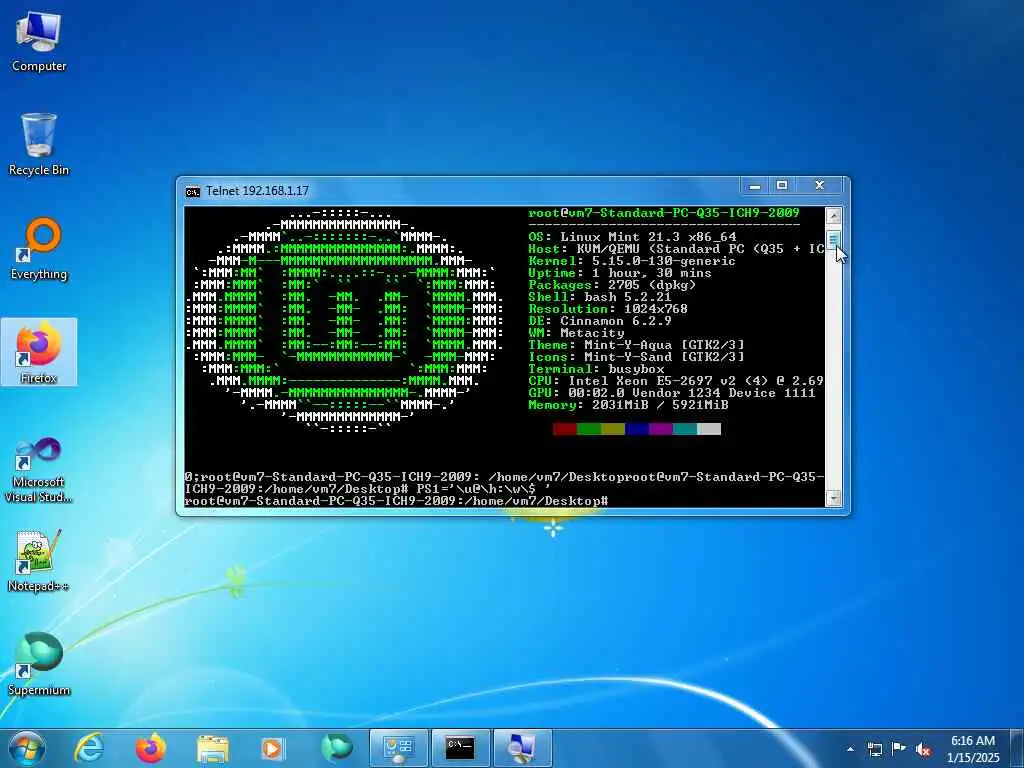Viewport: 1024px width, 768px height.
Task: Click the 'Shell: bash 5.2.21' line
Action: tap(600, 297)
